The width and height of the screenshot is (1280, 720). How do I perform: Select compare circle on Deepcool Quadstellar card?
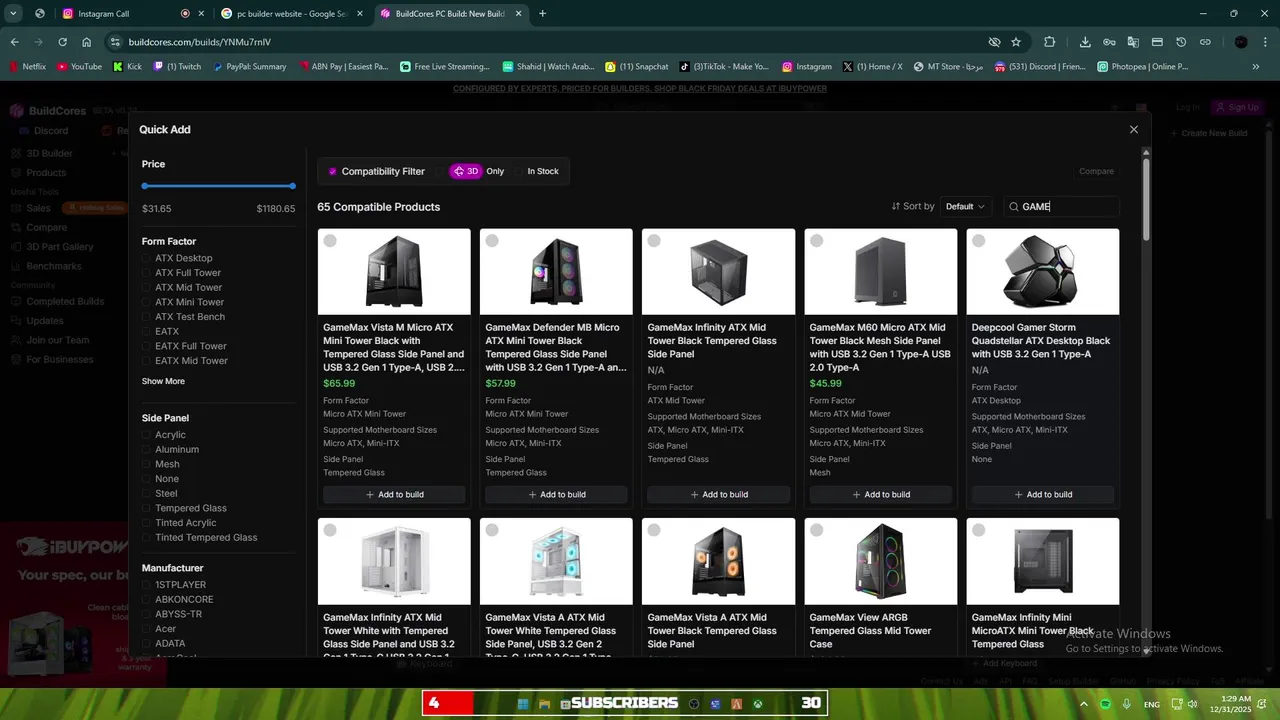[978, 241]
